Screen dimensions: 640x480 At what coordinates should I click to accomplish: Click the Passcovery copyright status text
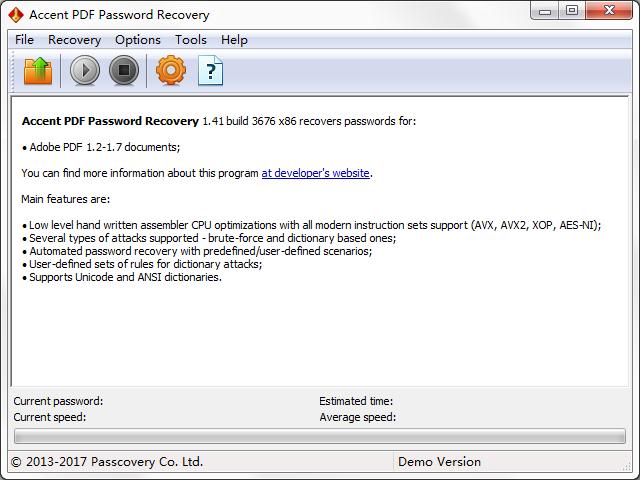pyautogui.click(x=106, y=462)
